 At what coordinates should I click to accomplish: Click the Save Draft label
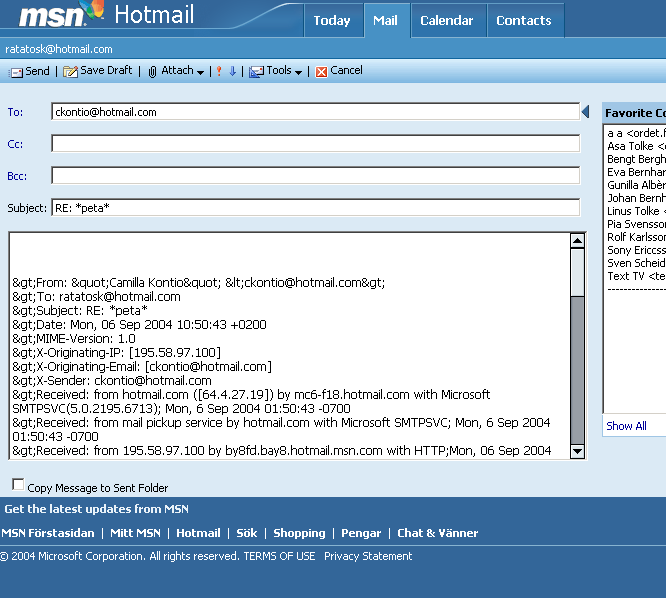pyautogui.click(x=106, y=70)
